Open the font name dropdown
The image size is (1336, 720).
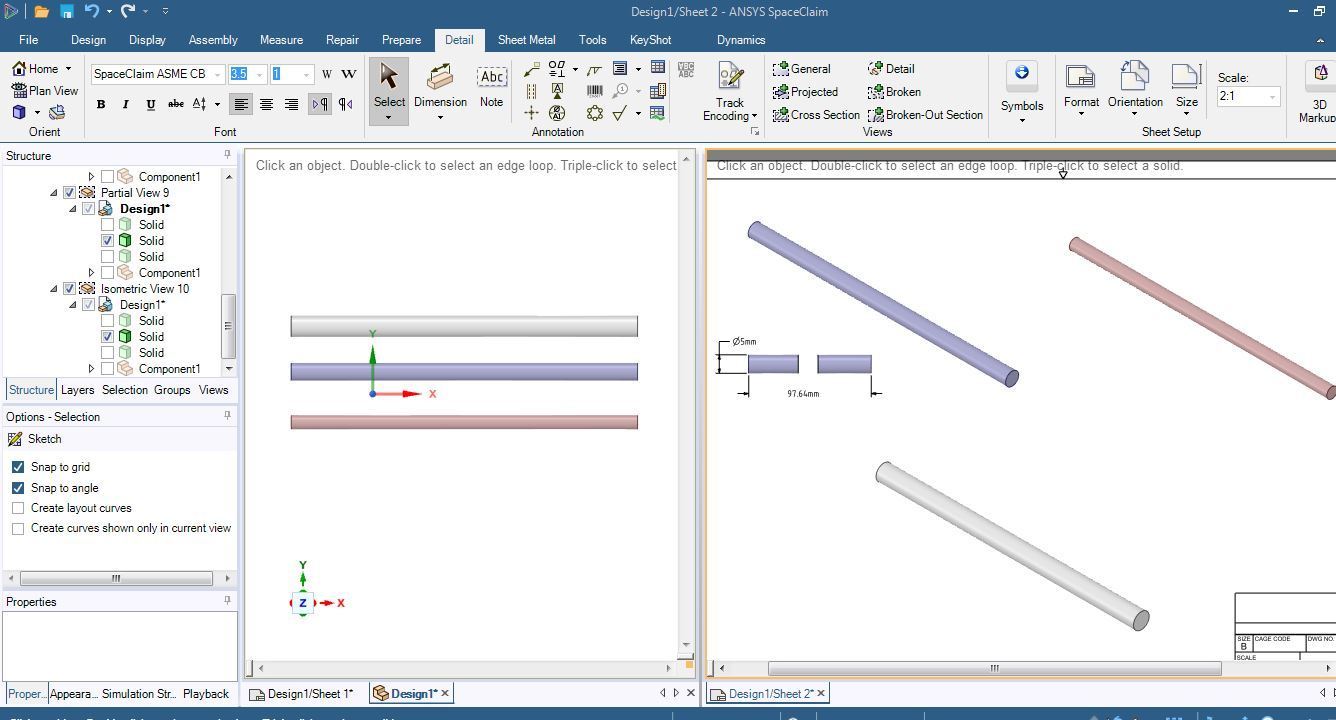pyautogui.click(x=217, y=74)
